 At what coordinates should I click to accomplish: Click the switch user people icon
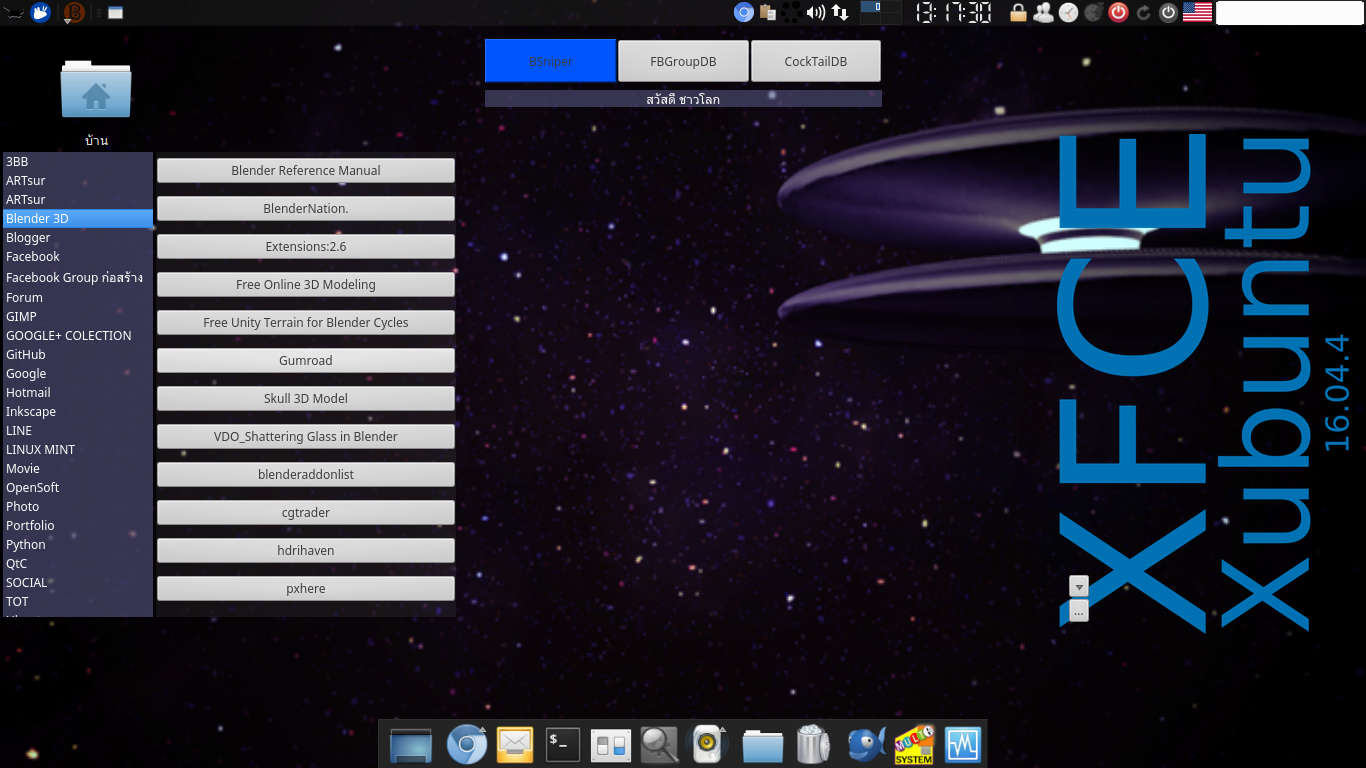coord(1043,13)
